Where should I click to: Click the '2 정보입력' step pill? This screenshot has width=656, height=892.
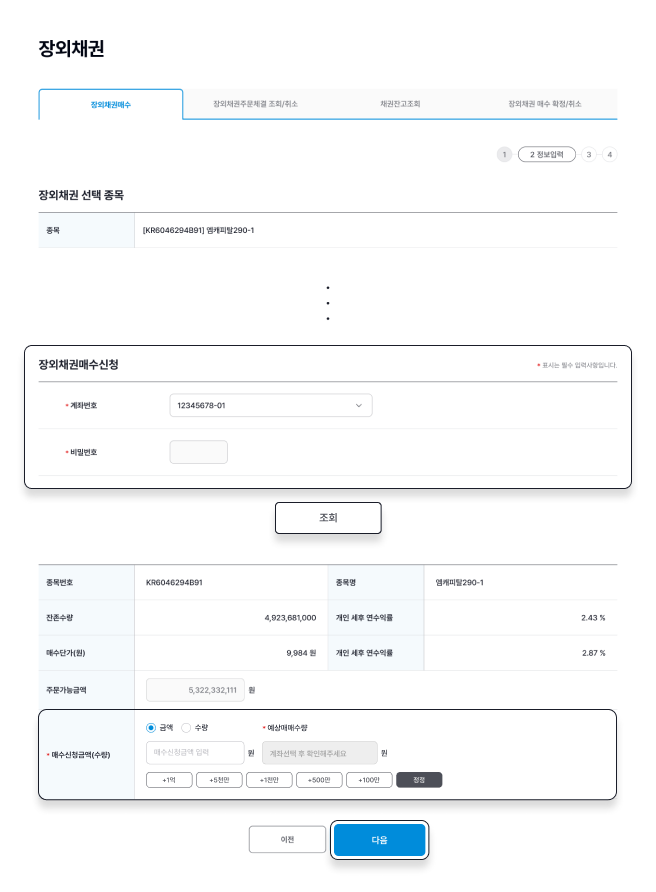pyautogui.click(x=547, y=154)
